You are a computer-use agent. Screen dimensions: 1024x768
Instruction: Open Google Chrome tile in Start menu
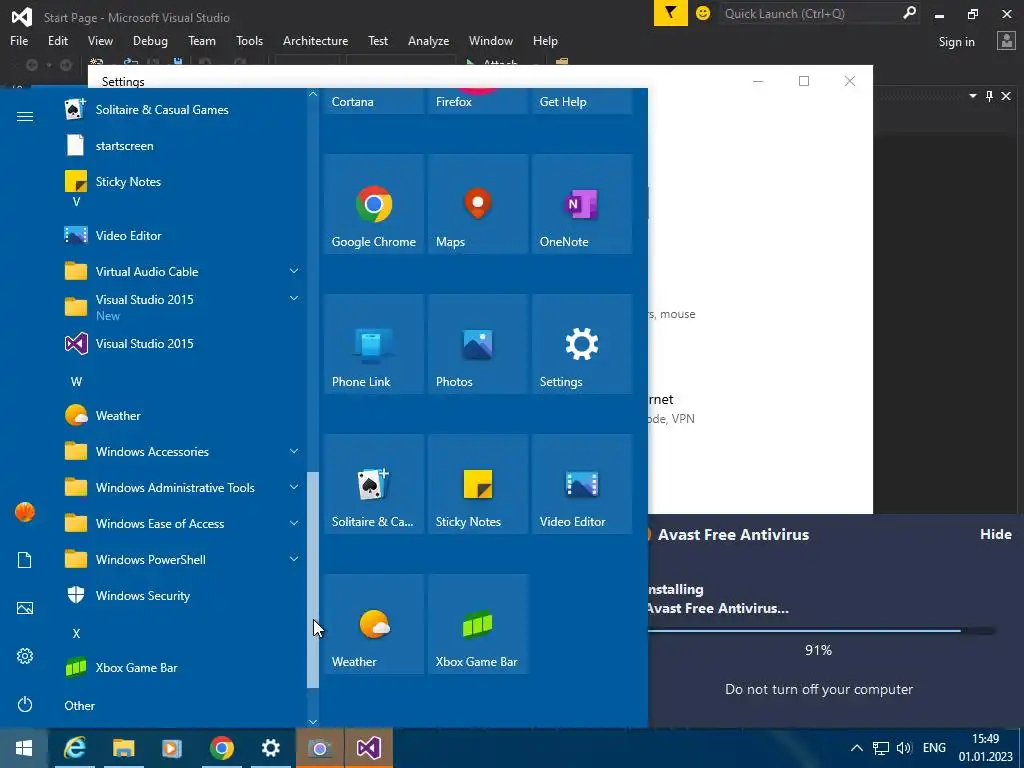tap(374, 204)
